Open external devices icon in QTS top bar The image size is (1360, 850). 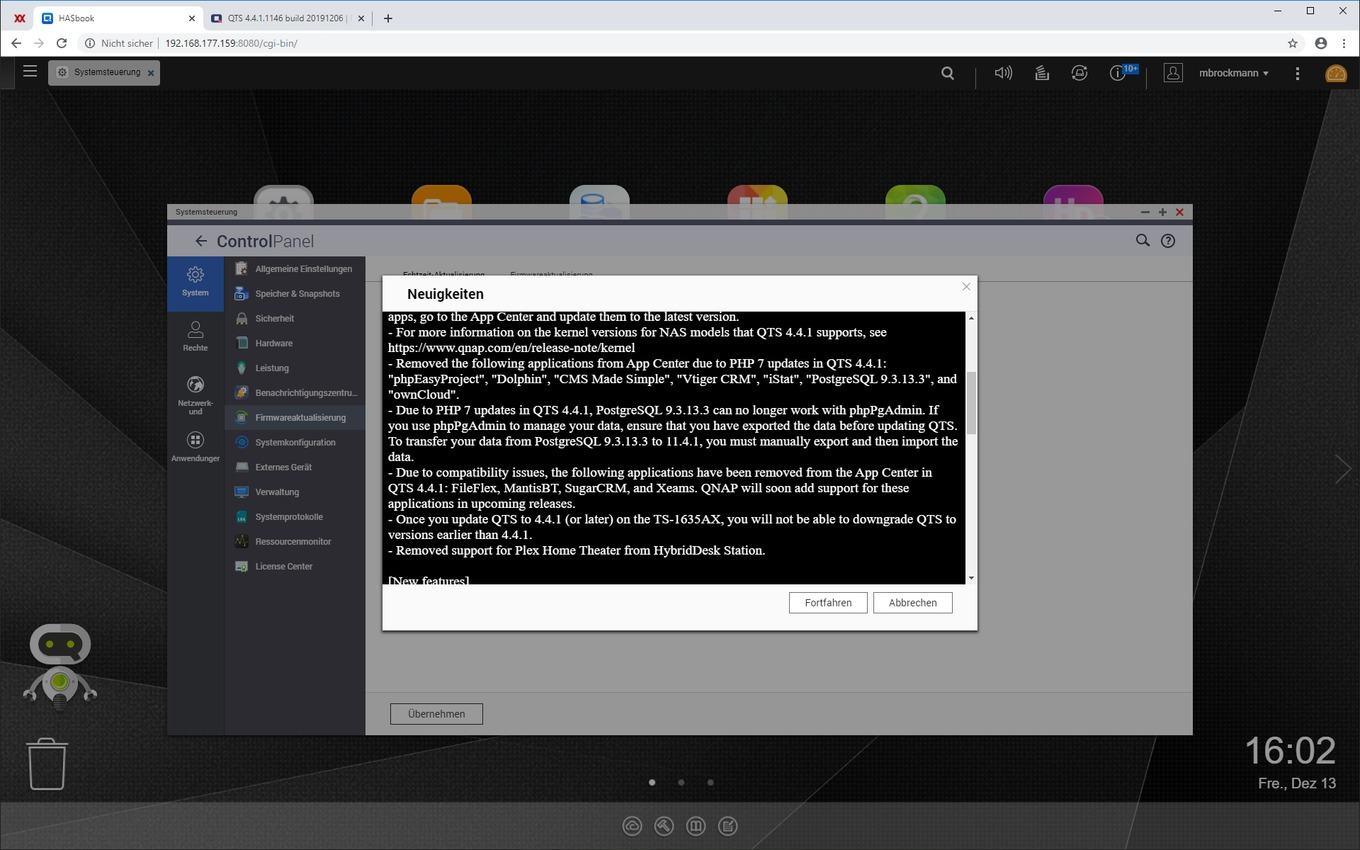tap(1079, 73)
